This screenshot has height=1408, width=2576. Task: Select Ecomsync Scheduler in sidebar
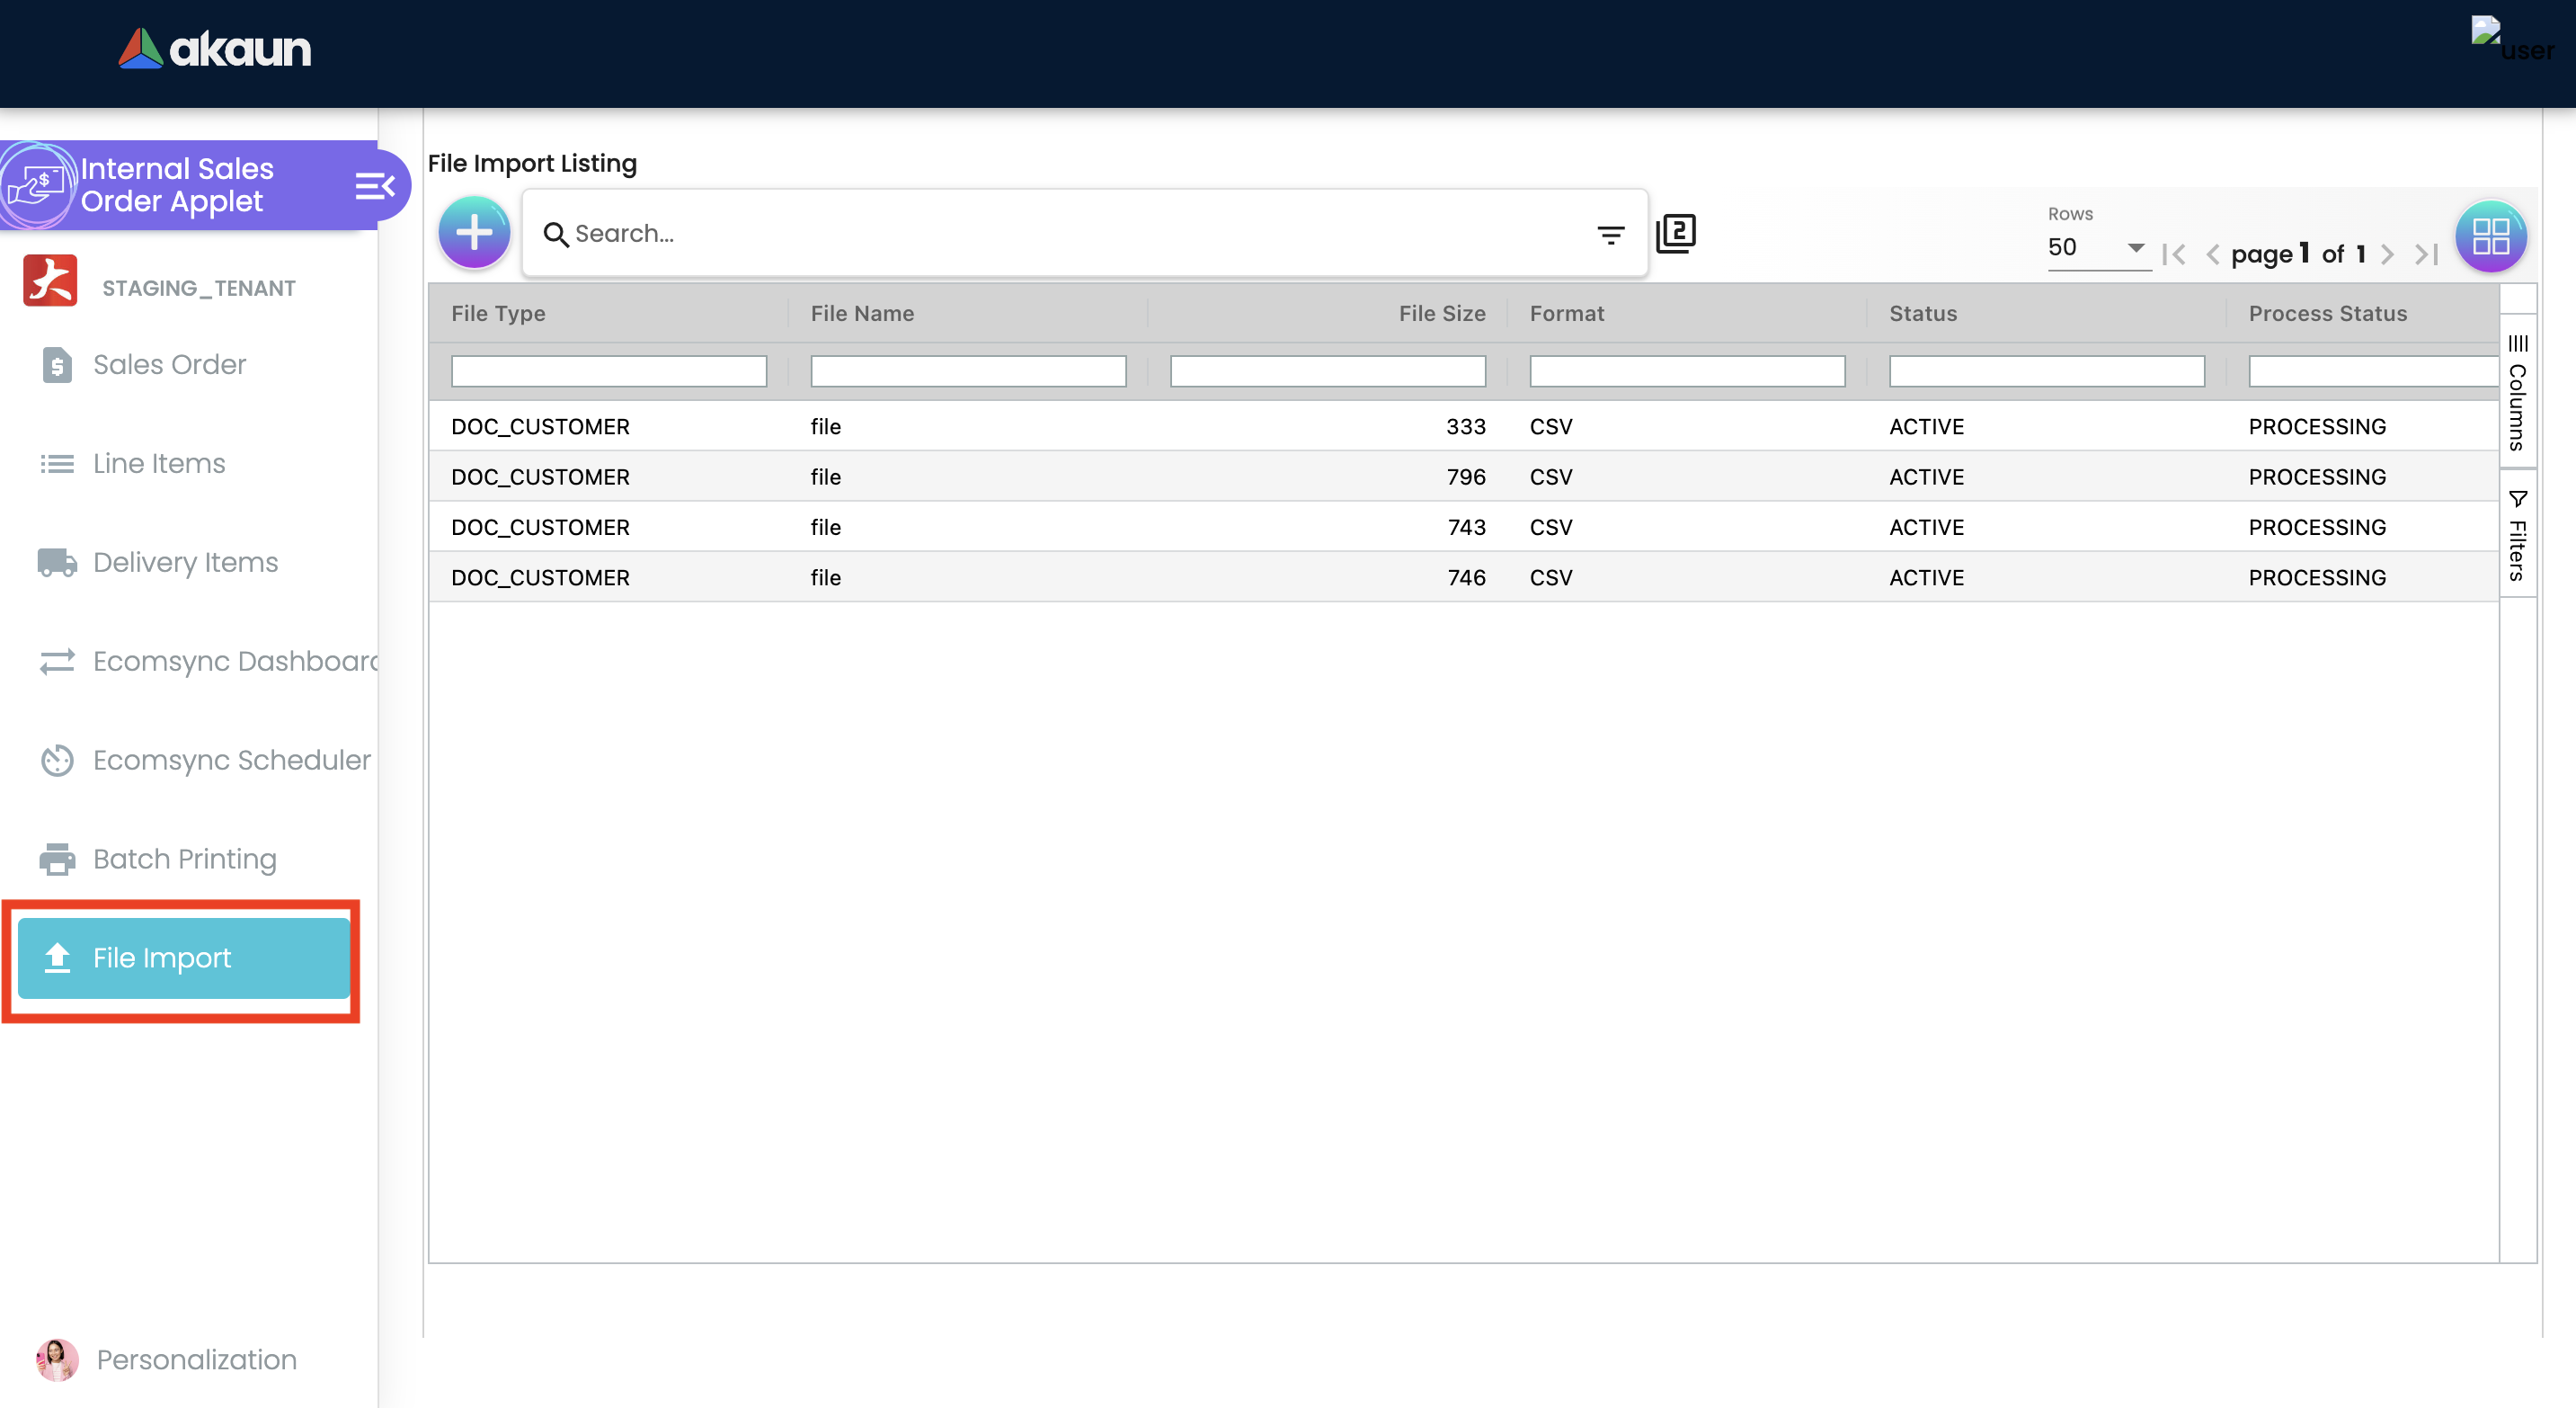point(231,760)
